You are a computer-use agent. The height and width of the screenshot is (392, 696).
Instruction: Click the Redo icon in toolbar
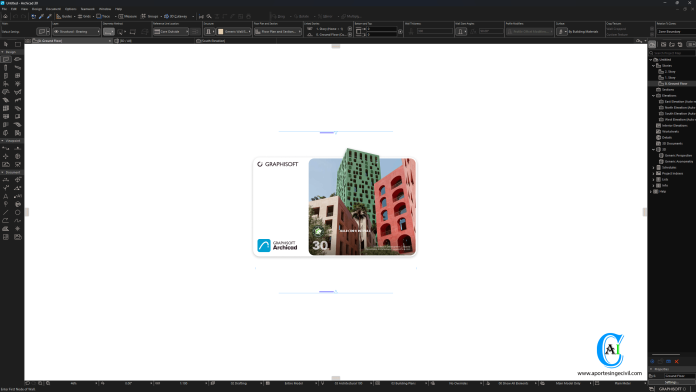click(x=24, y=16)
